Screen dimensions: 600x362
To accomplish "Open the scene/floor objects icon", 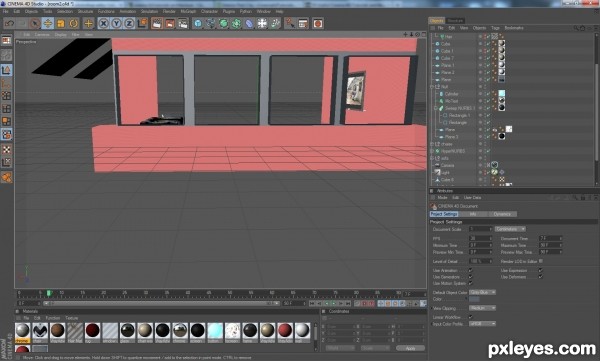I will click(x=262, y=24).
